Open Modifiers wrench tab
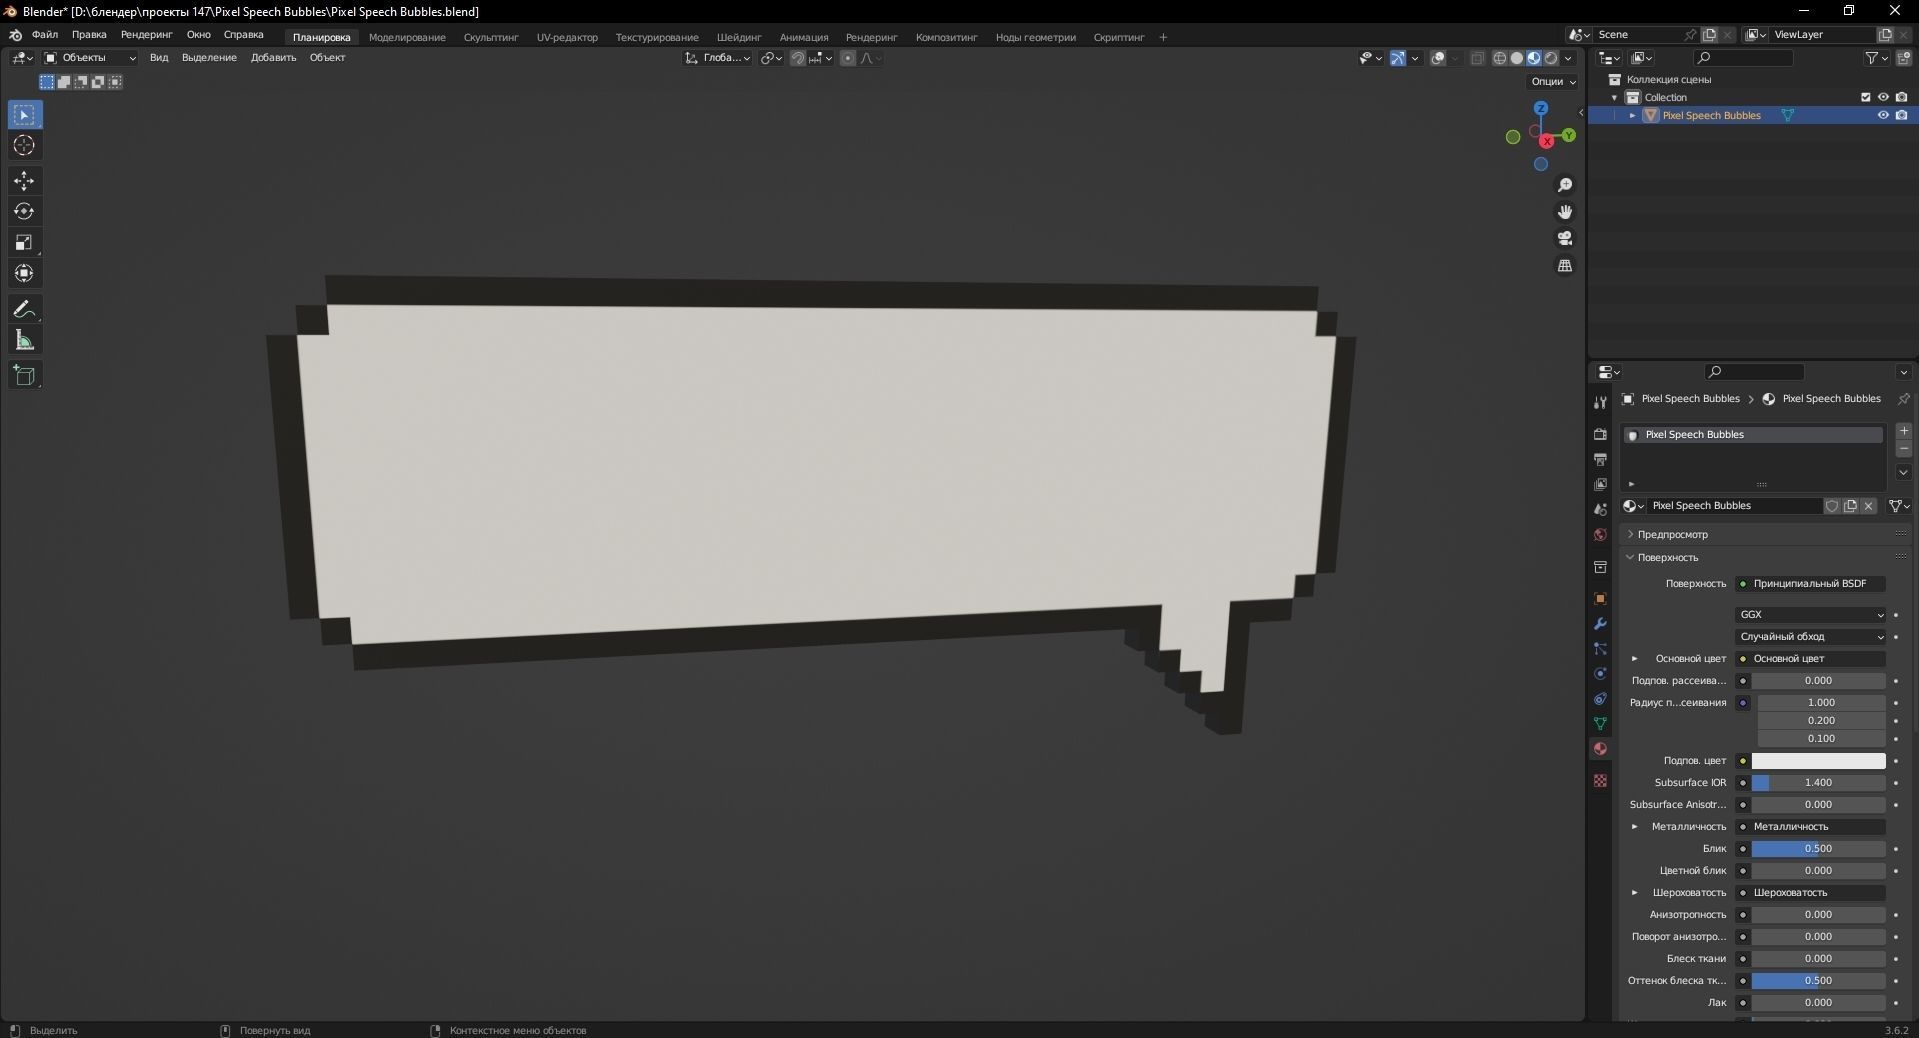 pyautogui.click(x=1600, y=624)
